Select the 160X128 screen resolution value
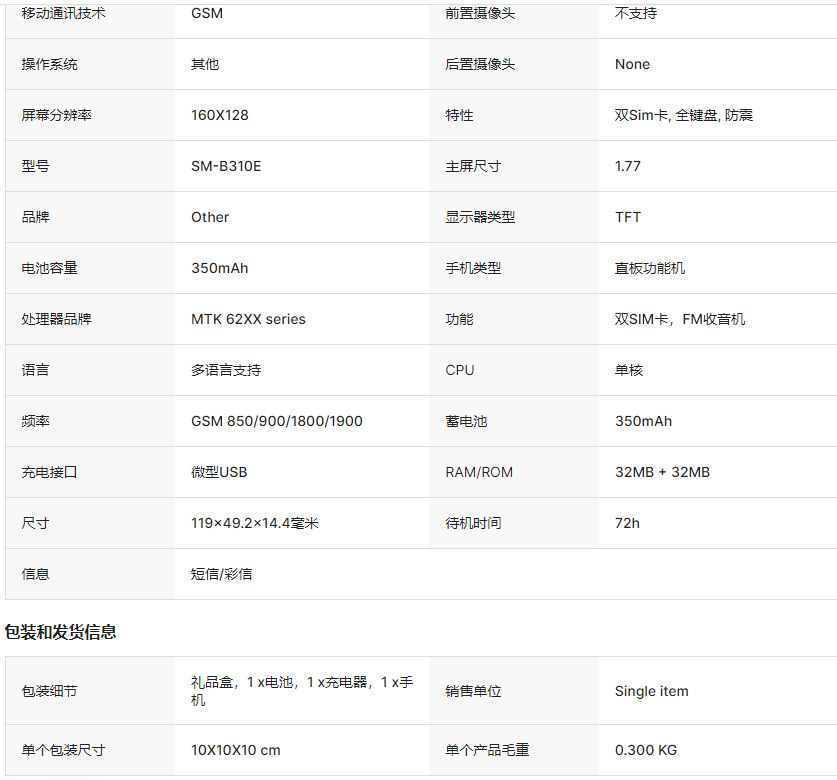This screenshot has width=837, height=780. point(219,115)
